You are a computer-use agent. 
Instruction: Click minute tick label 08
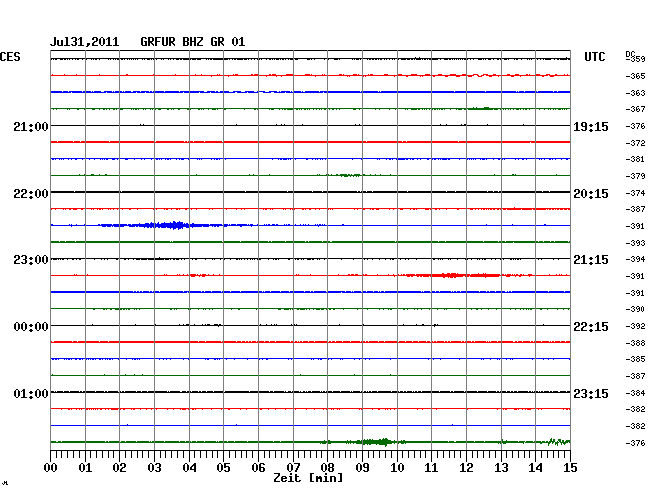(327, 468)
